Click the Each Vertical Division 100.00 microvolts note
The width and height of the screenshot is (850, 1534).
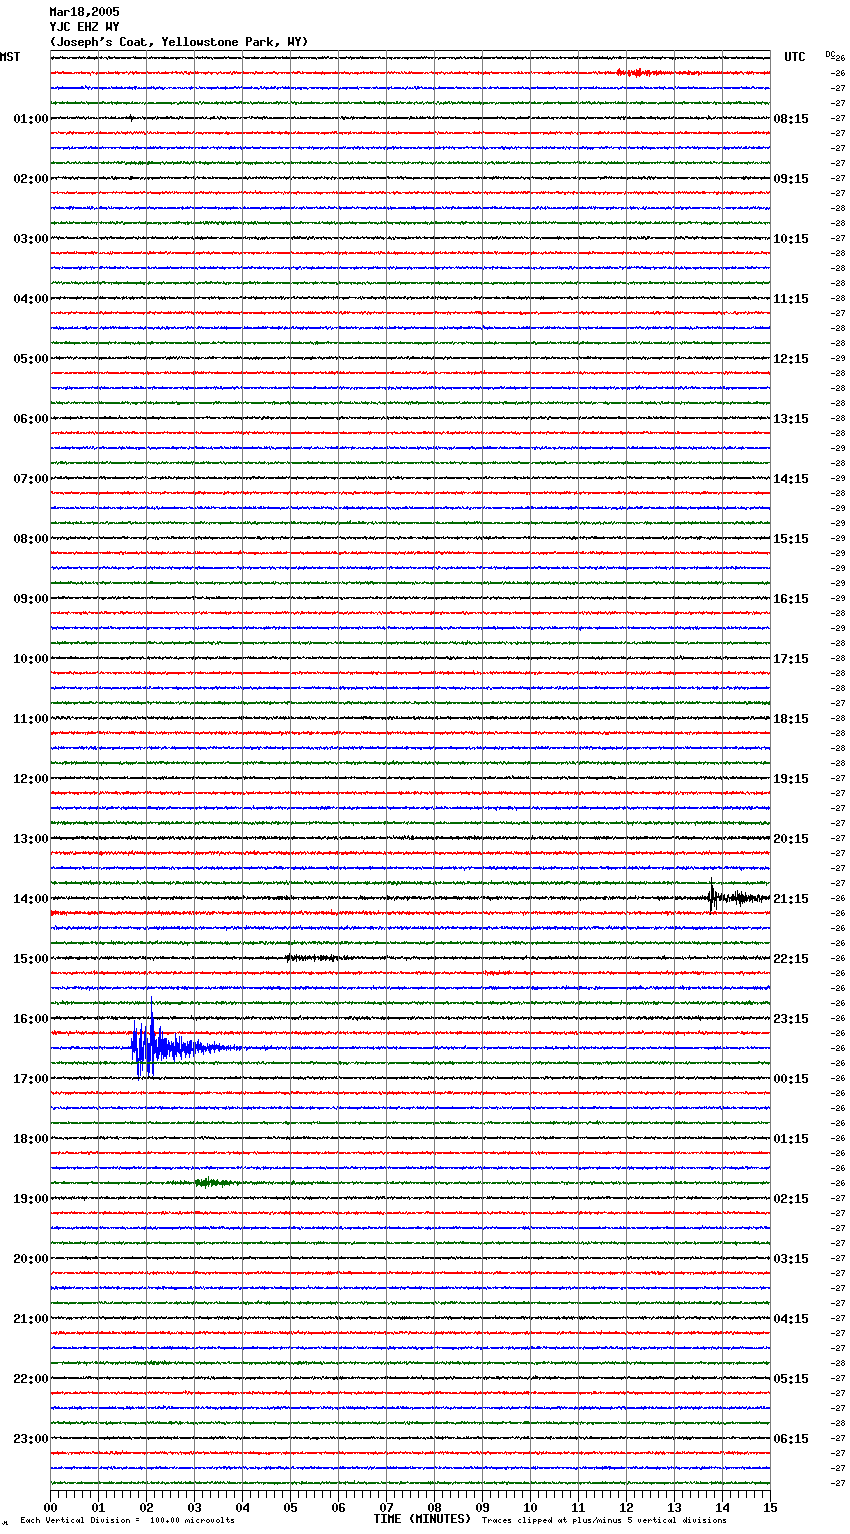click(x=127, y=1521)
